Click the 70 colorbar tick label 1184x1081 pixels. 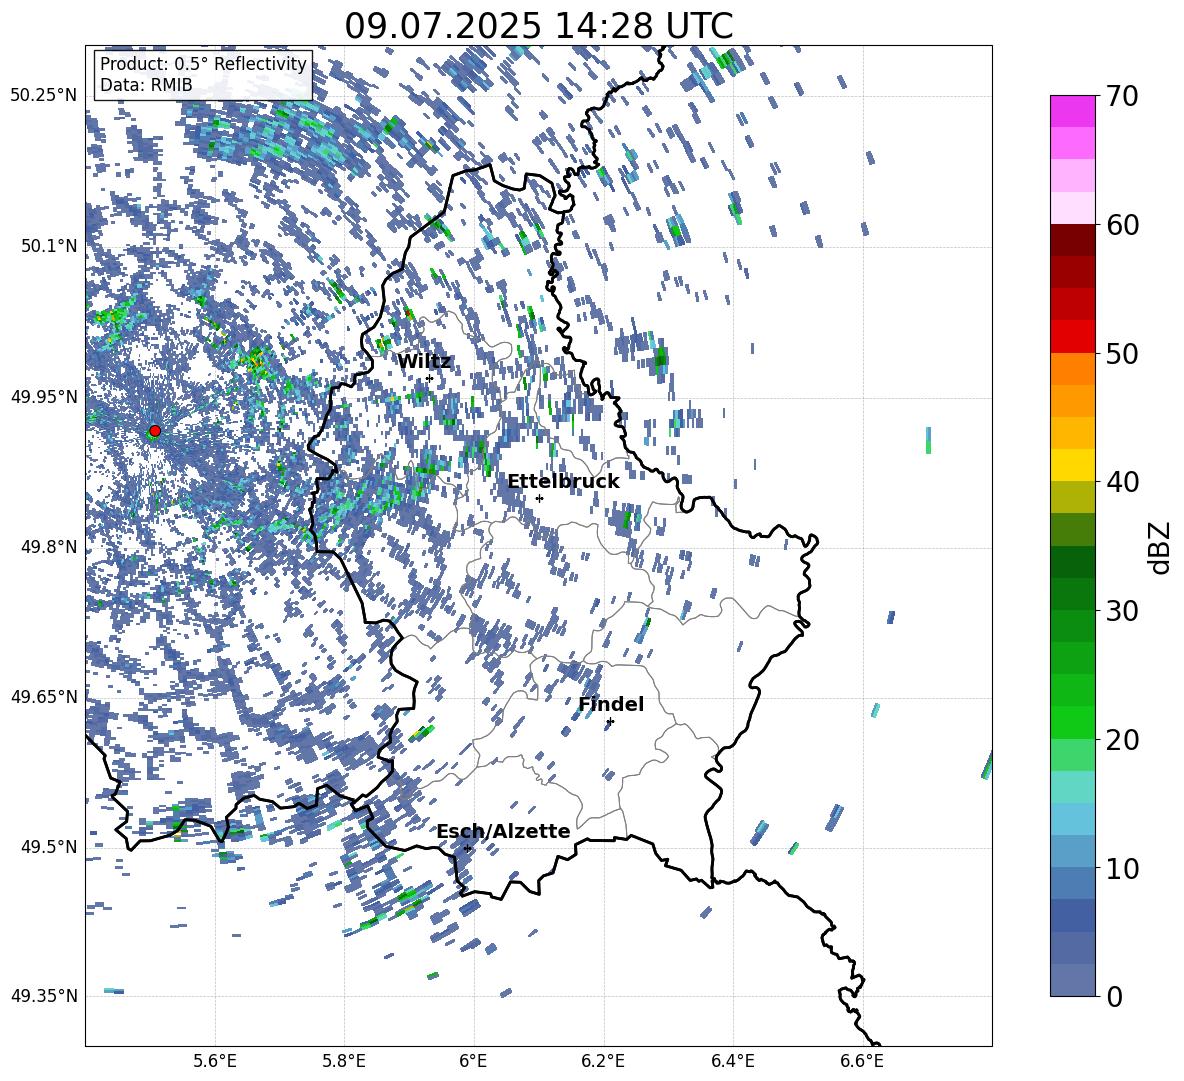coord(1122,97)
